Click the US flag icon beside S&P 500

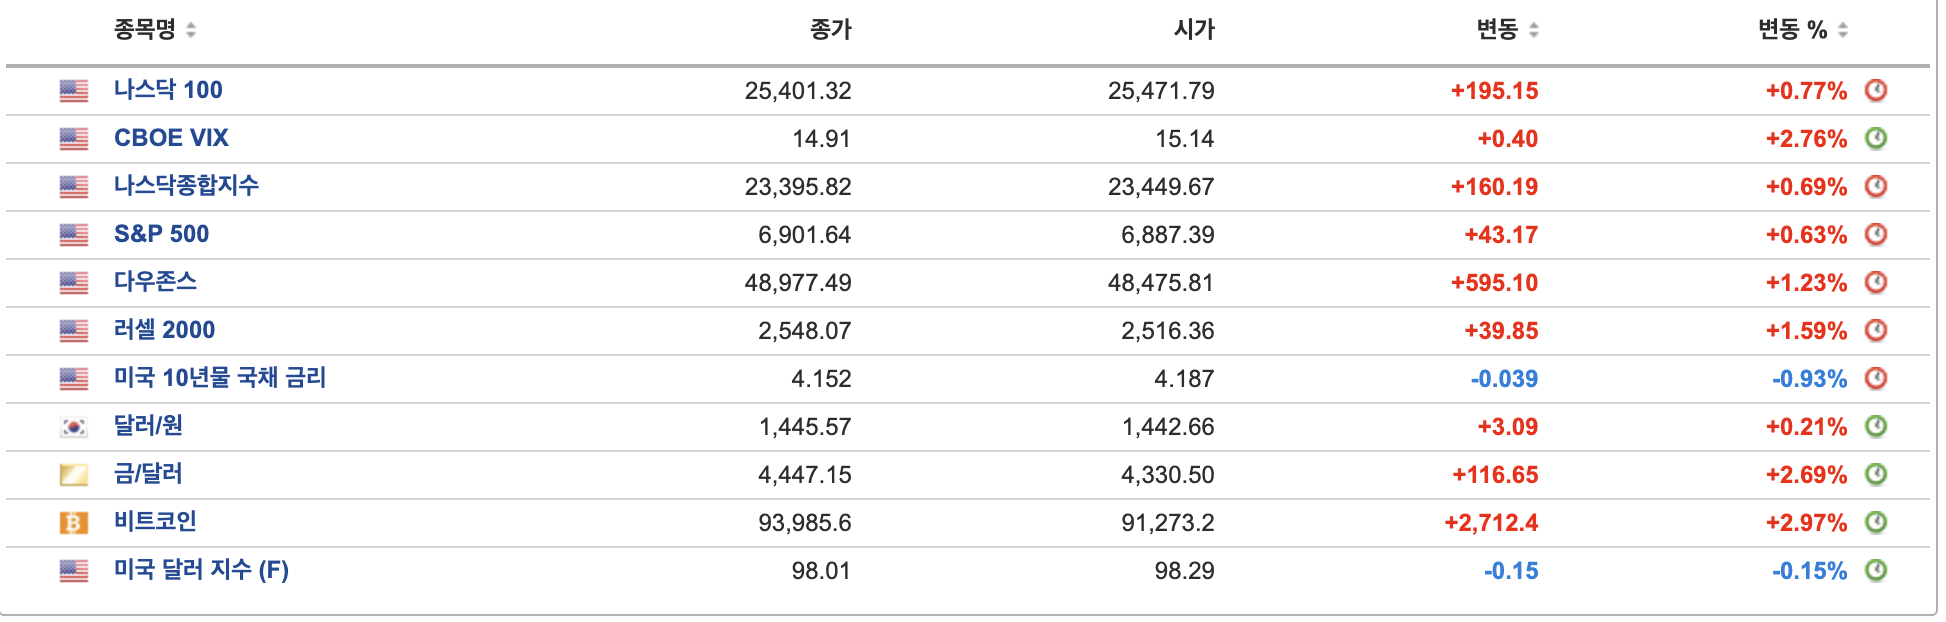pyautogui.click(x=73, y=235)
